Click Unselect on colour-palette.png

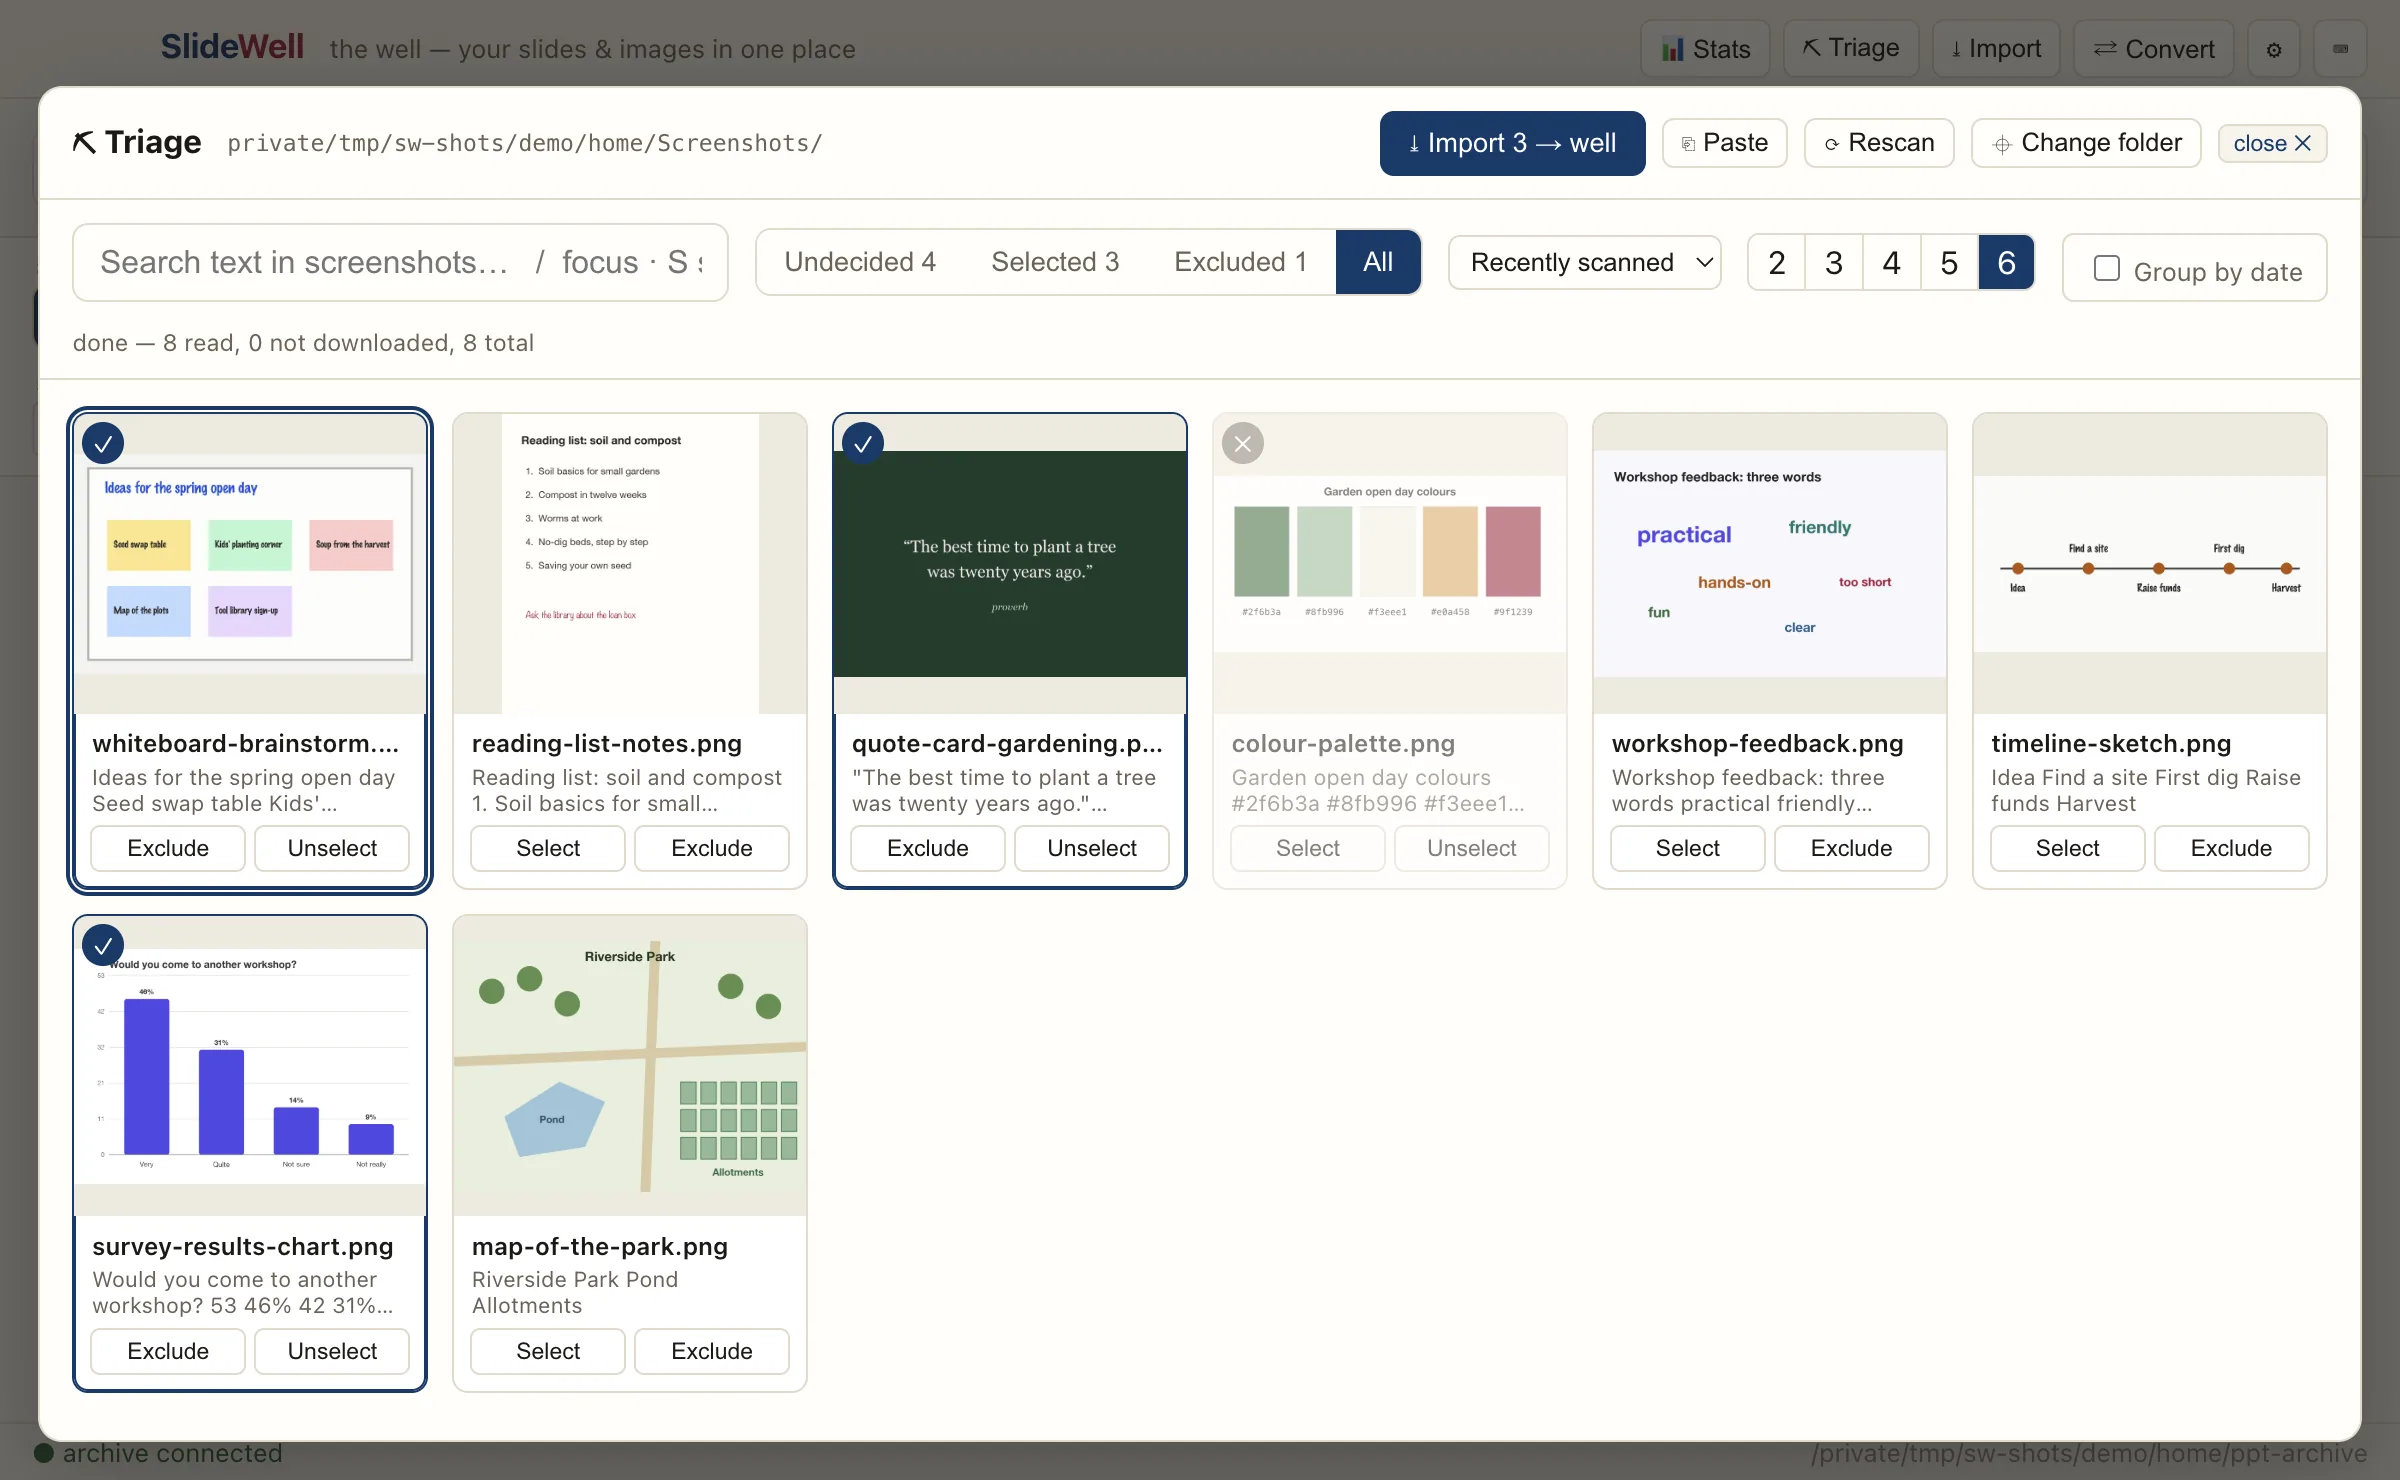point(1472,848)
